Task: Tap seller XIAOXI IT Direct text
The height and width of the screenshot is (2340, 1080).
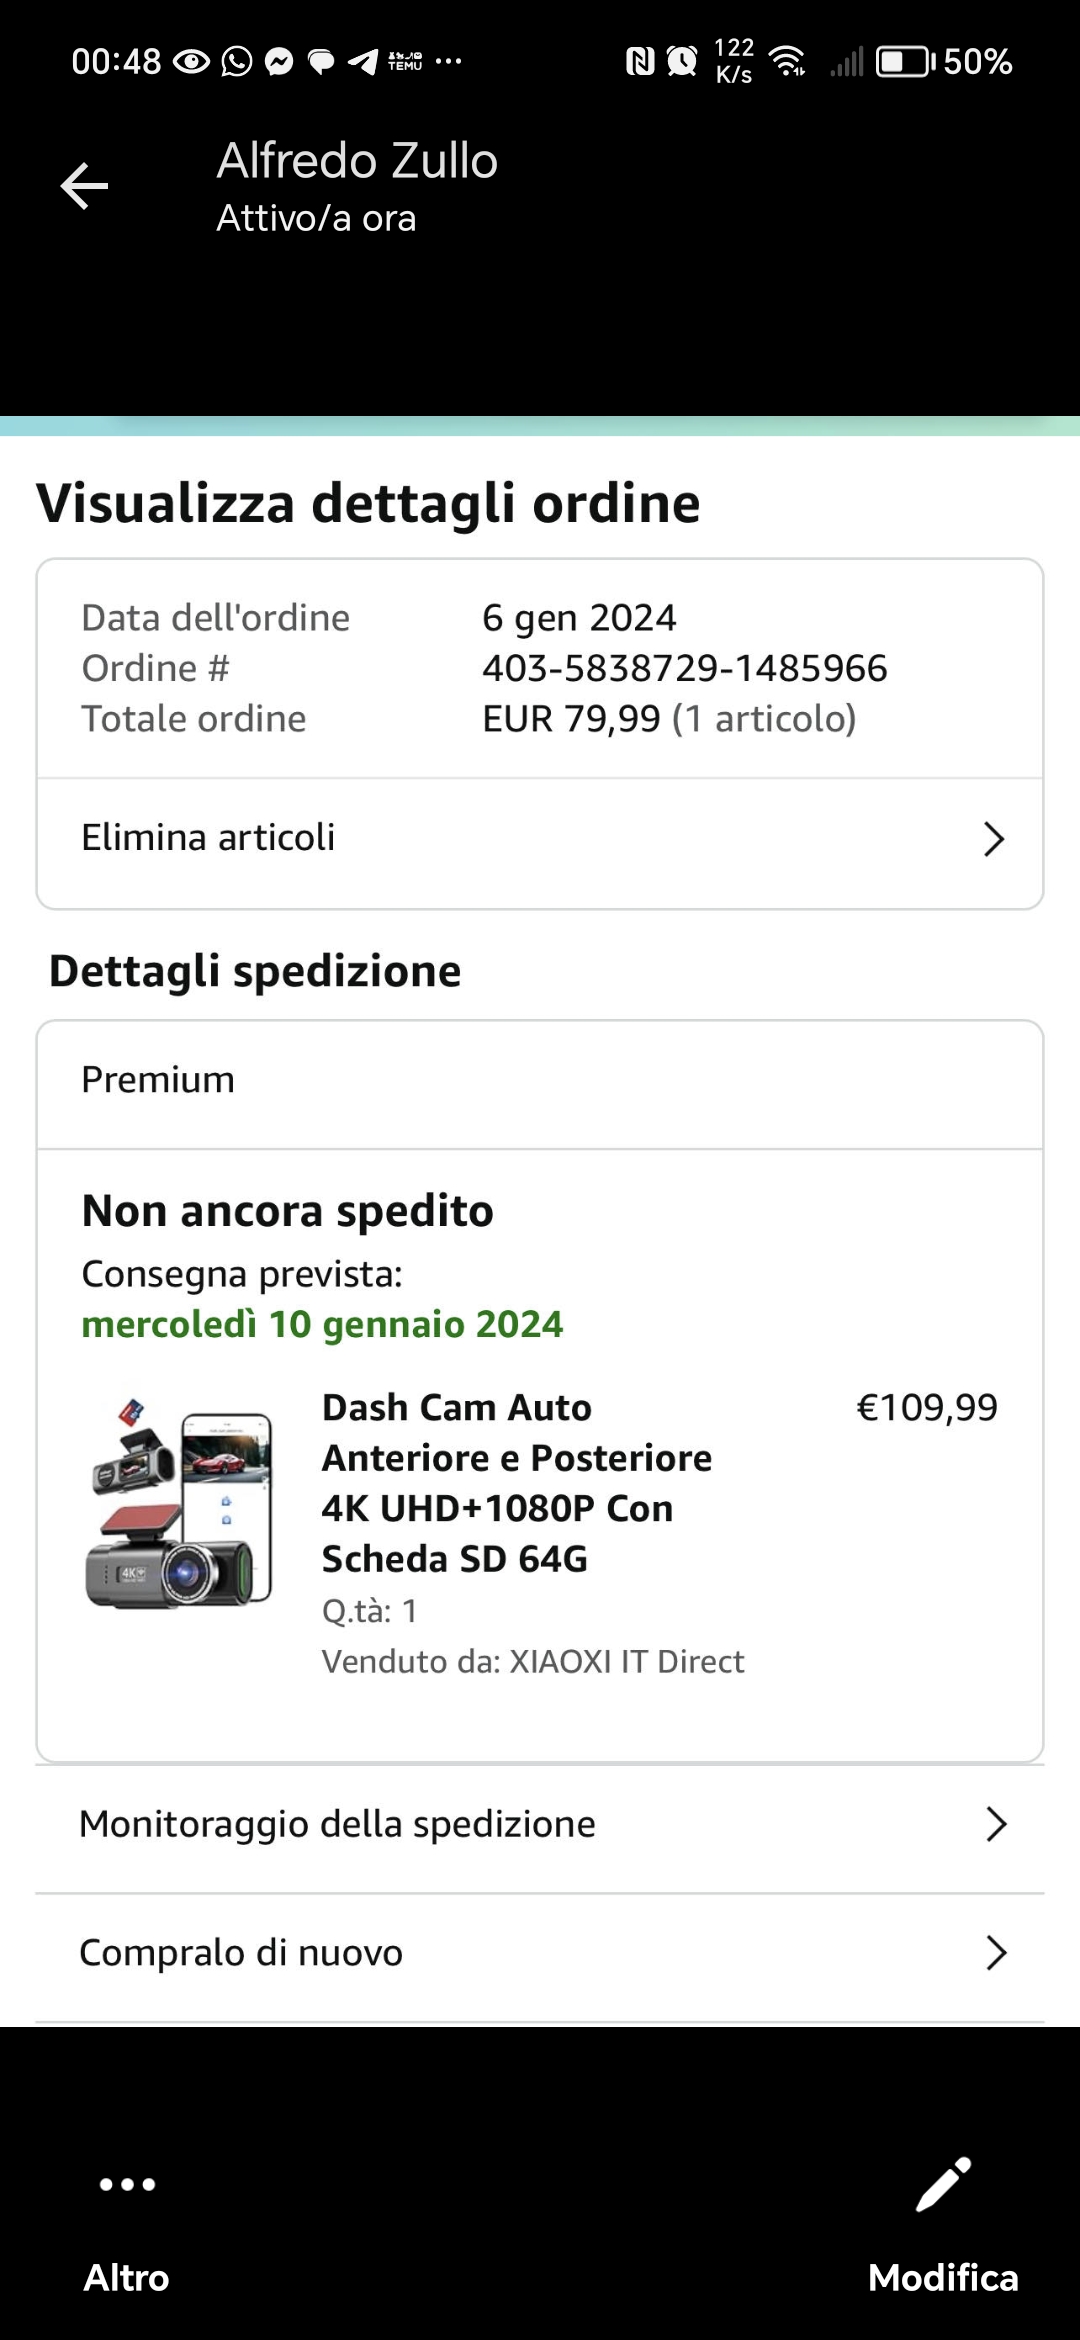Action: (x=627, y=1661)
